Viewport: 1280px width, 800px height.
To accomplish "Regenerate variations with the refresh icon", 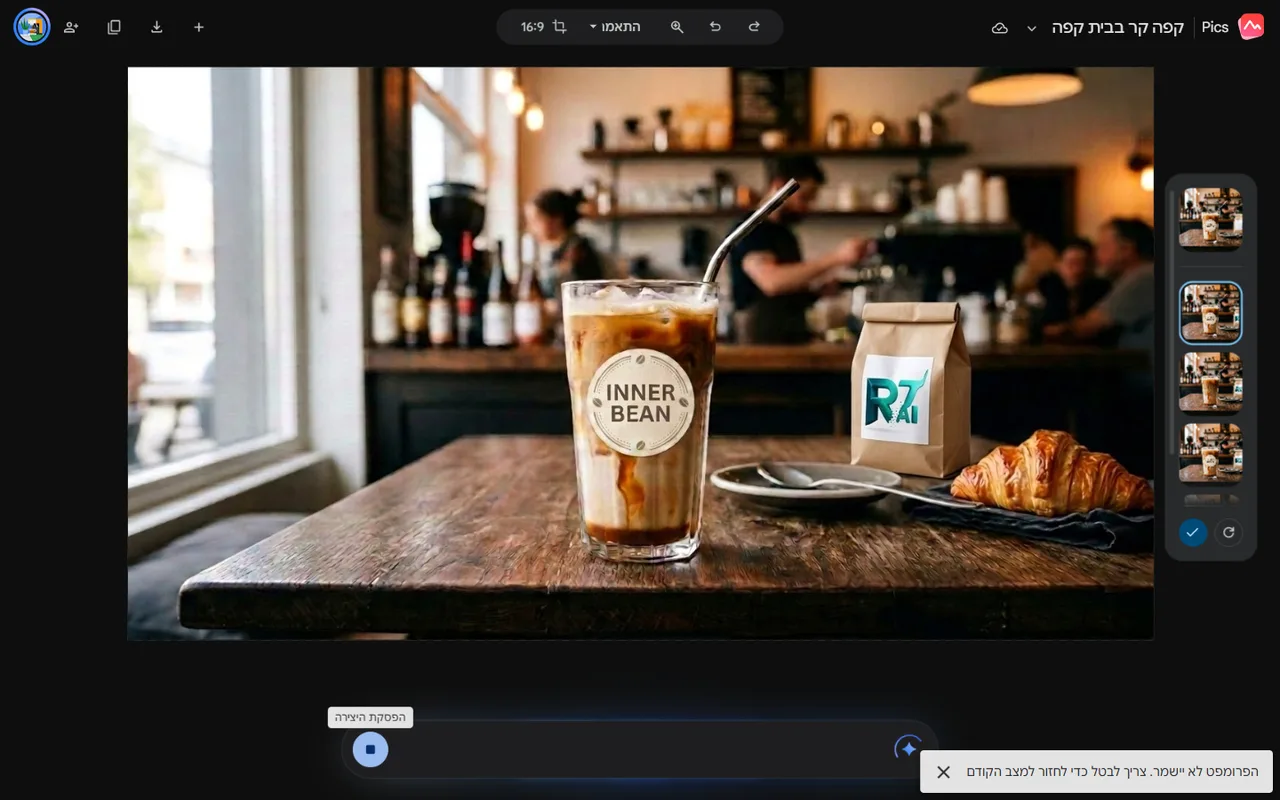I will (1229, 532).
